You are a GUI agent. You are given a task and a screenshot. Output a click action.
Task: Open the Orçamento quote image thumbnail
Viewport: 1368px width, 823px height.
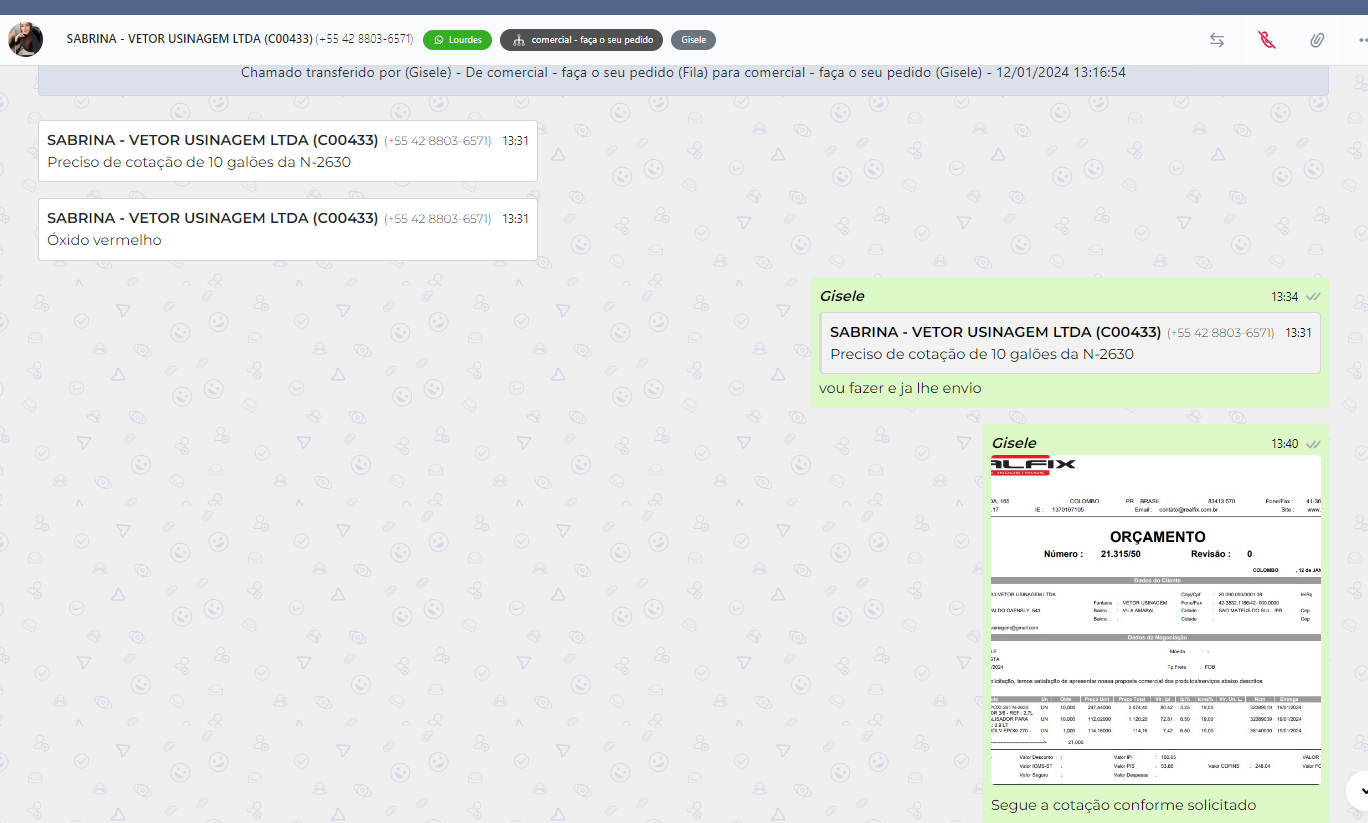(x=1155, y=620)
